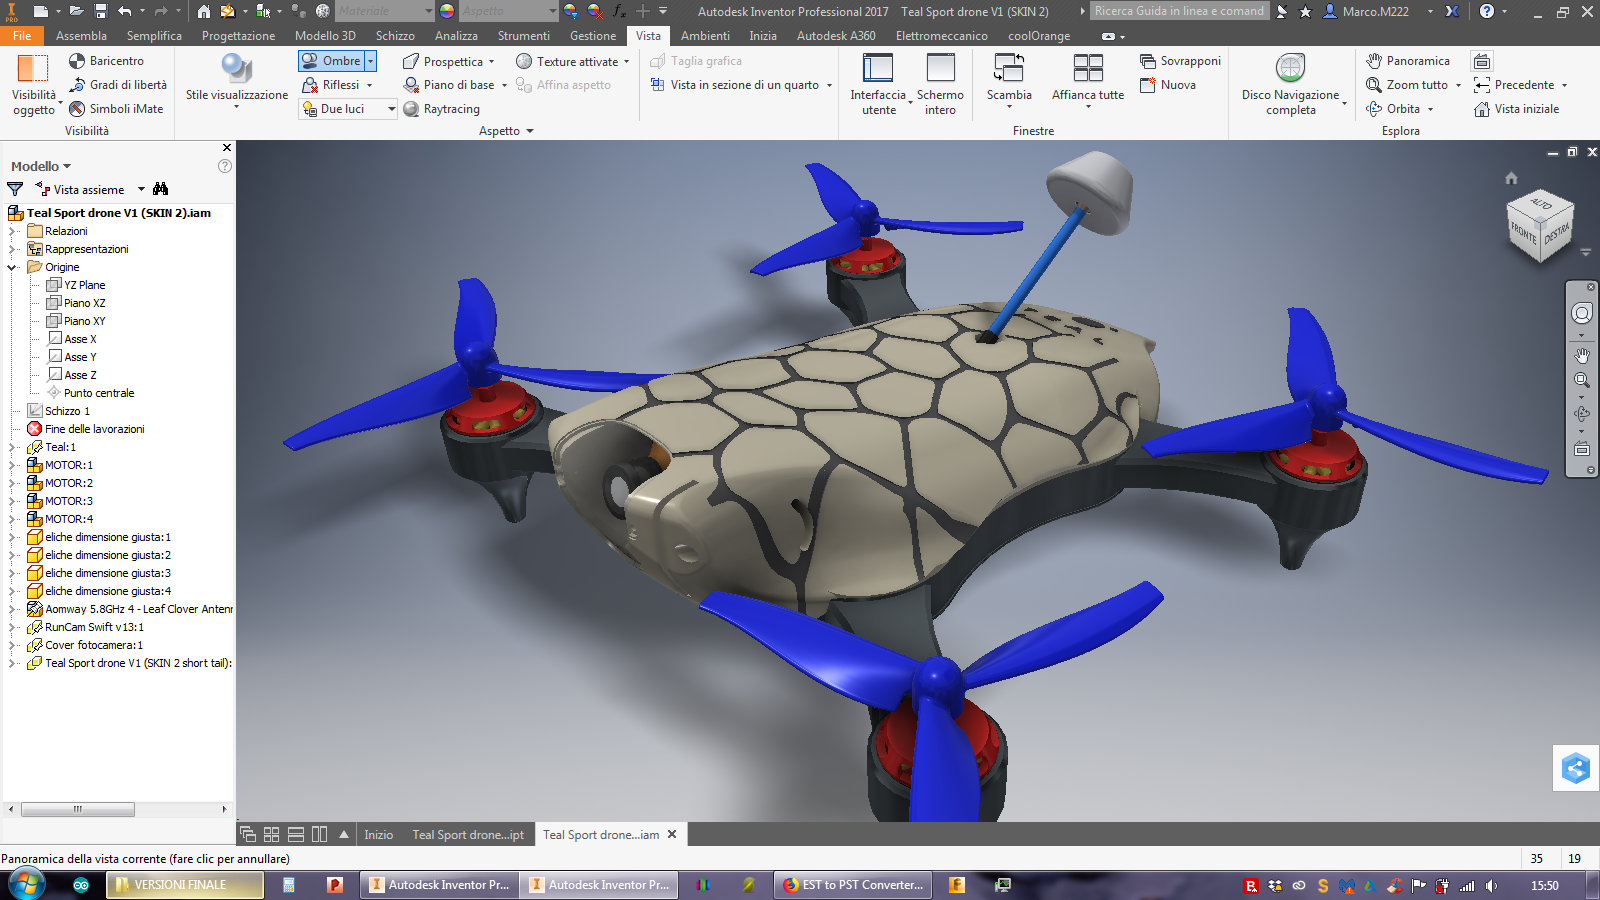Image resolution: width=1600 pixels, height=900 pixels.
Task: Open VERSIONI FINALE folder in taskbar
Action: (x=186, y=885)
